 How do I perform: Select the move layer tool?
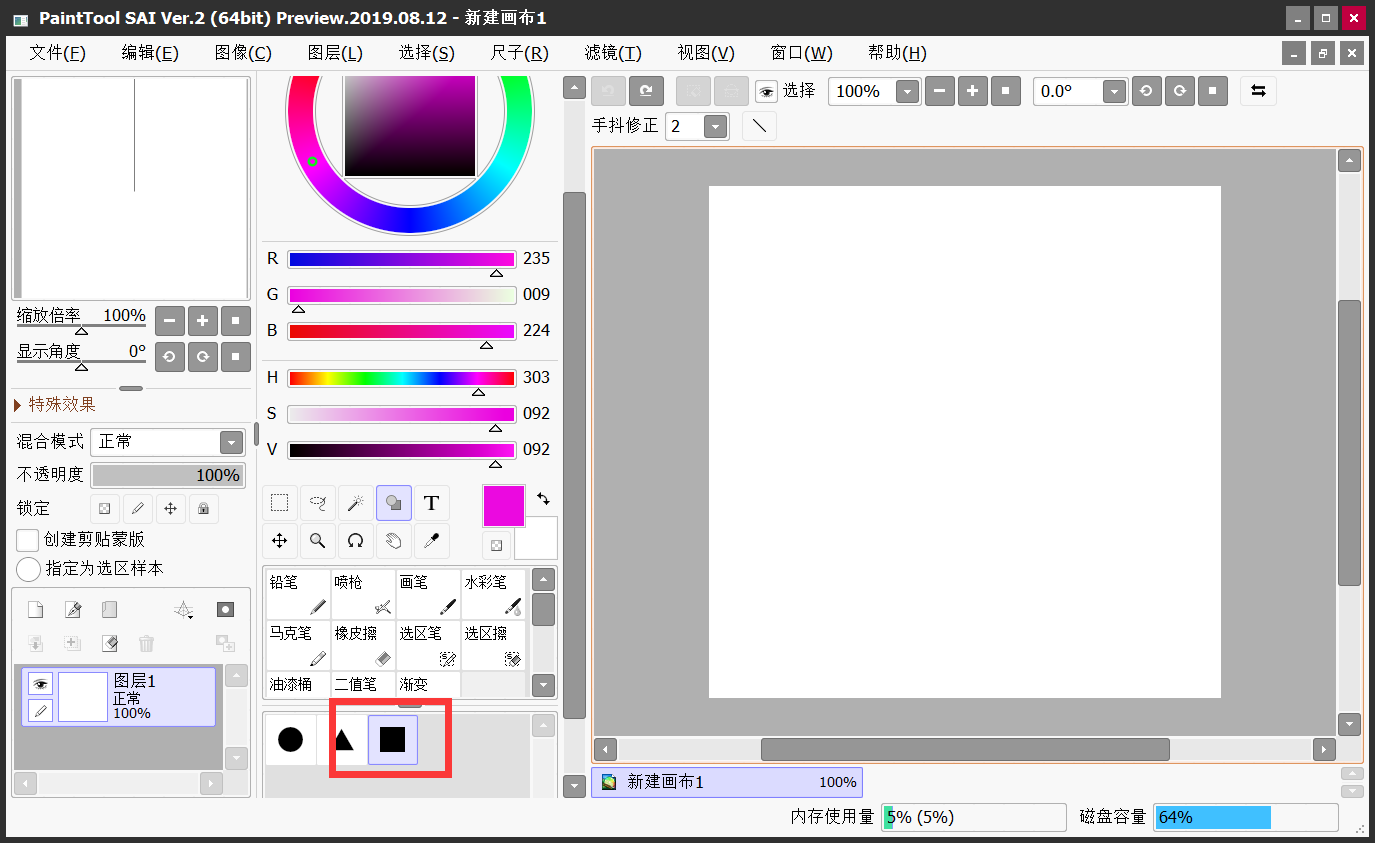coord(280,541)
